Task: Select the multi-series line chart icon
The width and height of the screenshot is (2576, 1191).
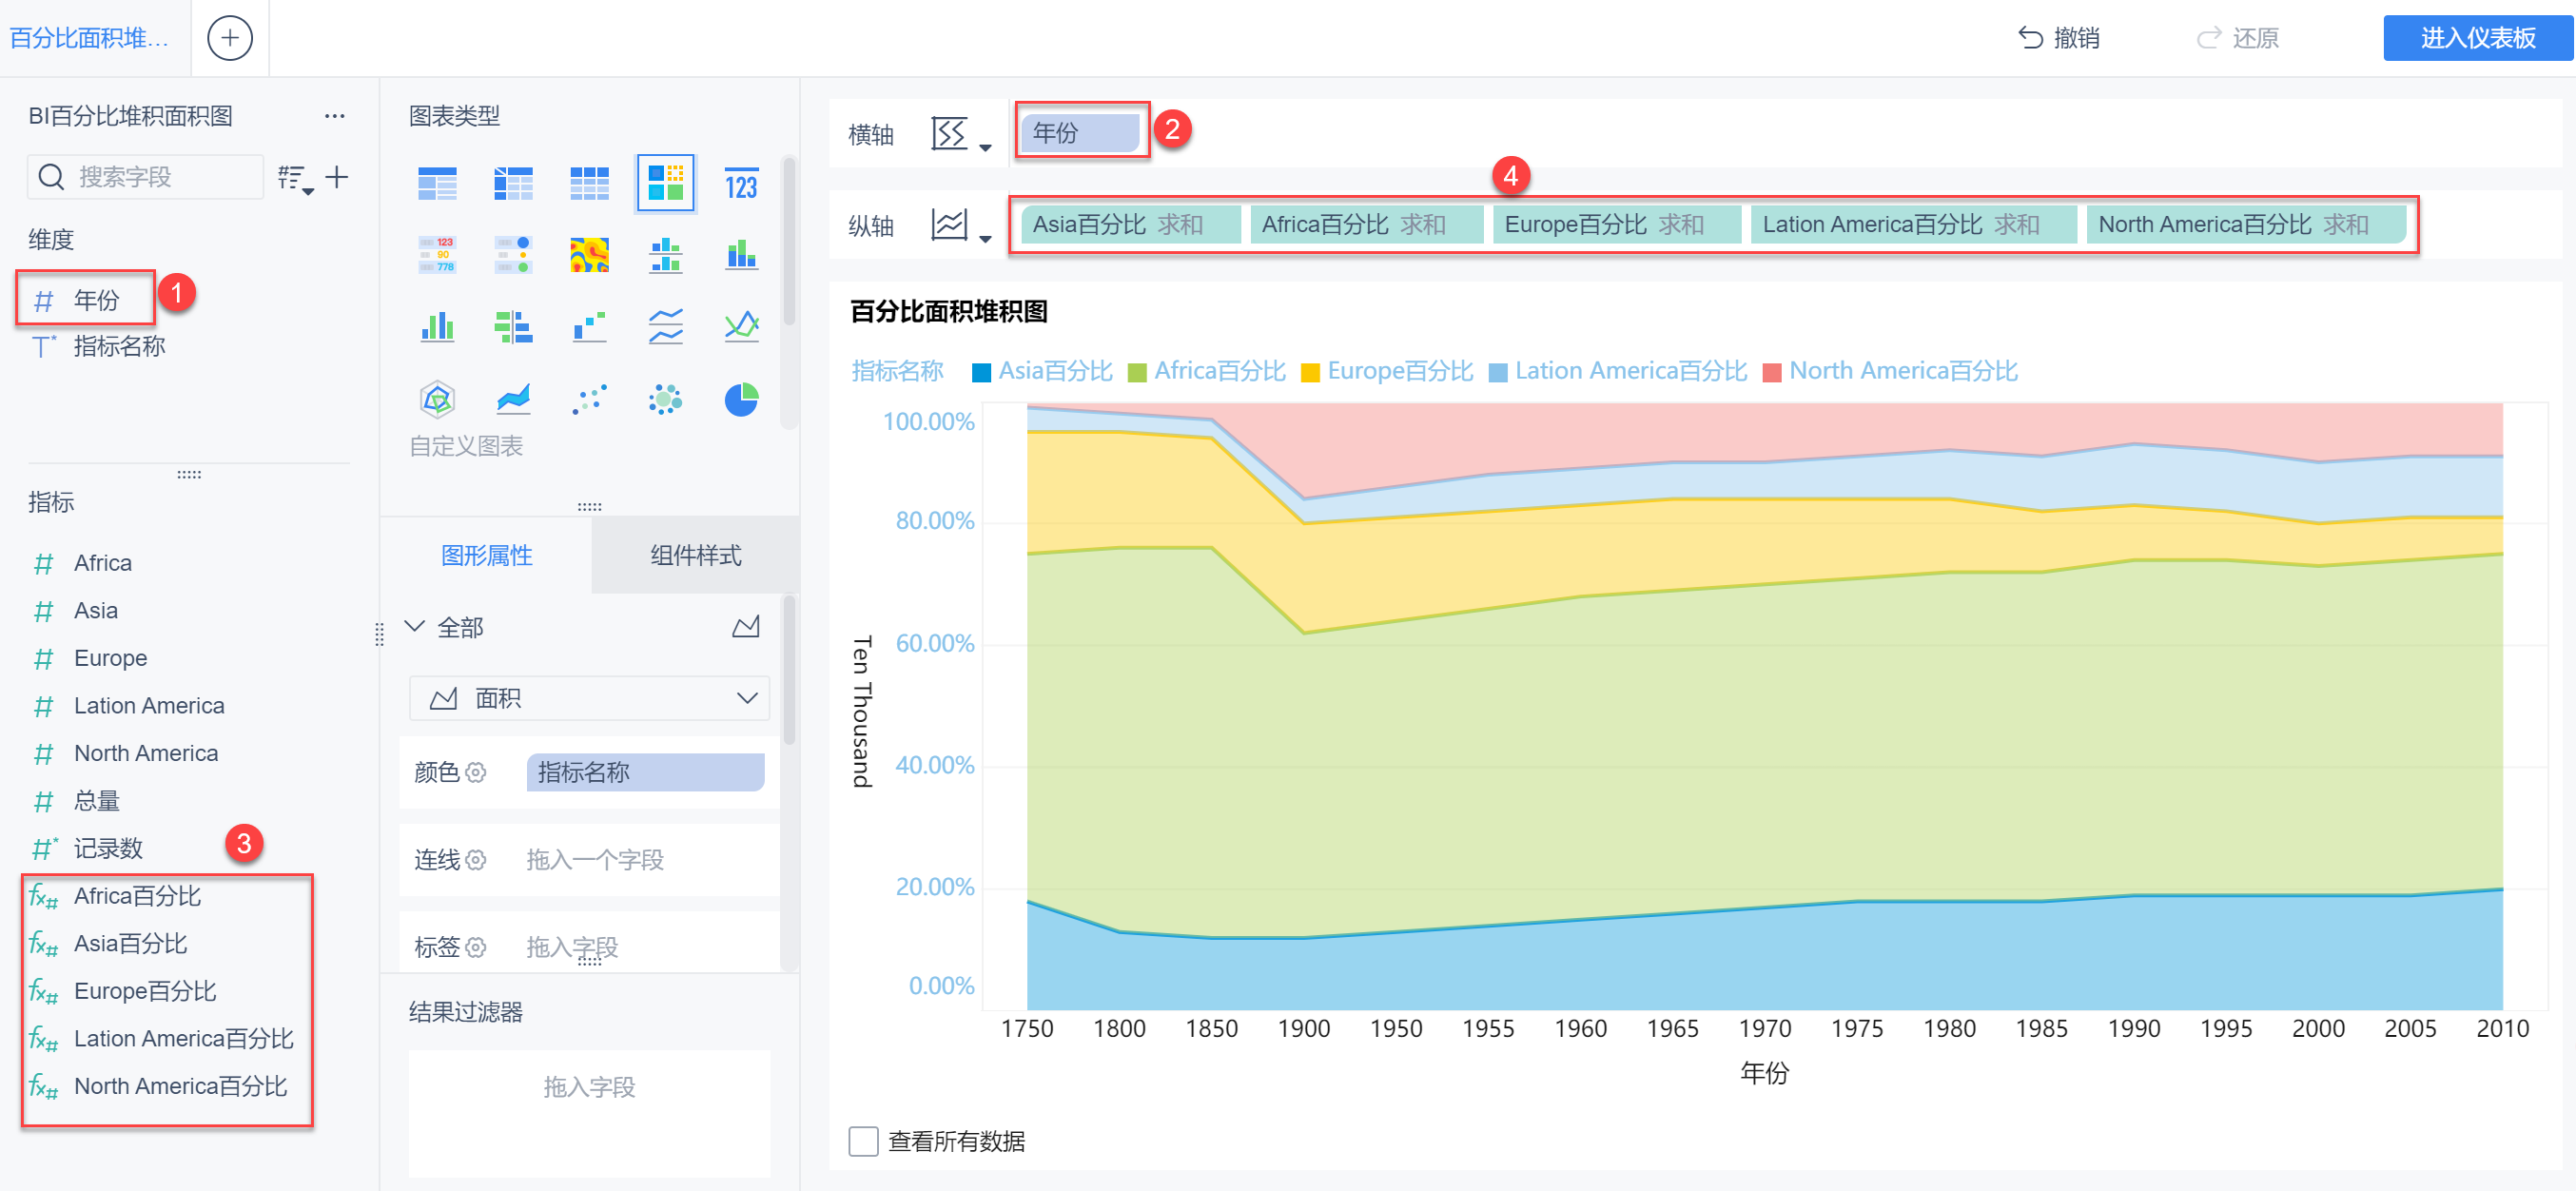Action: (x=741, y=326)
